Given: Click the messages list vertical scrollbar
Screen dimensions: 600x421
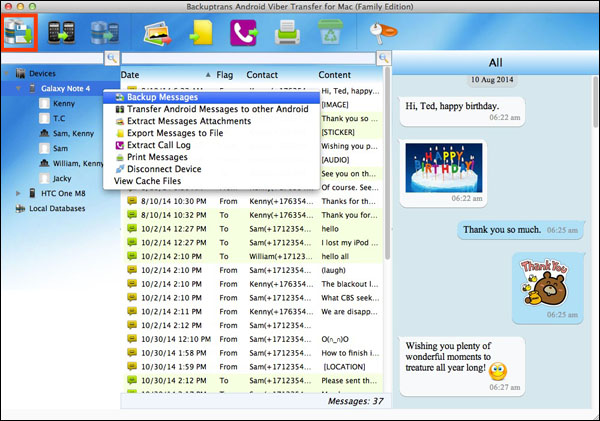Looking at the screenshot, I should coord(387,165).
